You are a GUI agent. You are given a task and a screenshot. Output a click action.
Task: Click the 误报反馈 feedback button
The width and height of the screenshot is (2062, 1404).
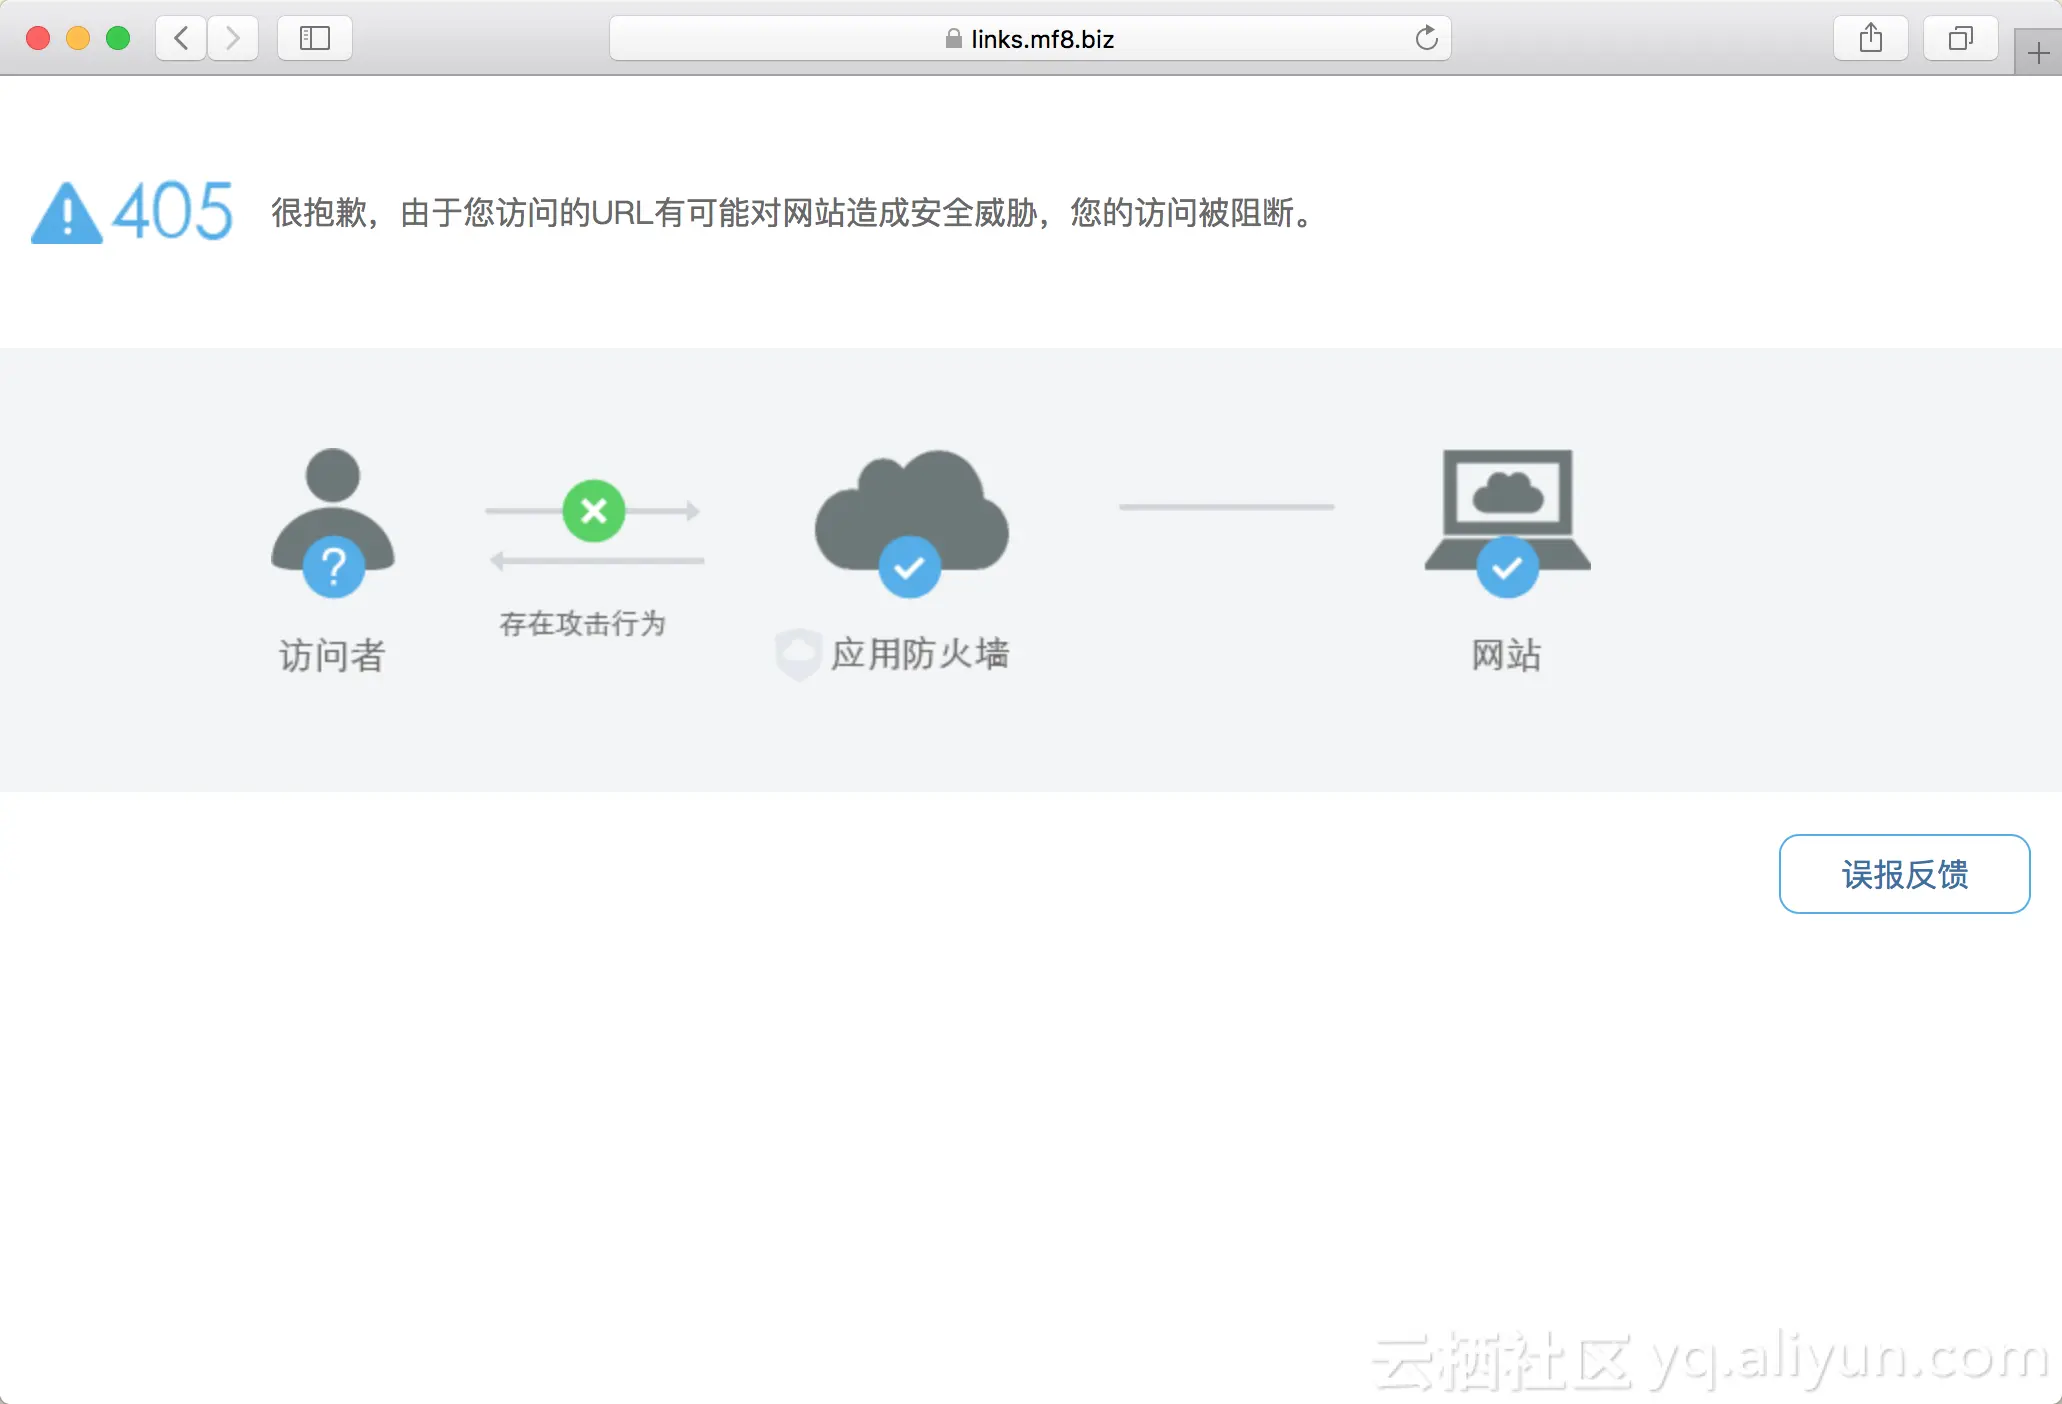pyautogui.click(x=1904, y=874)
